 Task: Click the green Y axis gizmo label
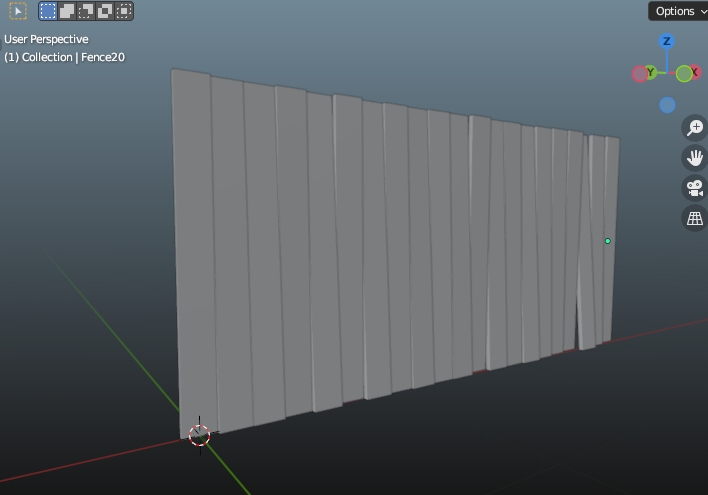[650, 72]
